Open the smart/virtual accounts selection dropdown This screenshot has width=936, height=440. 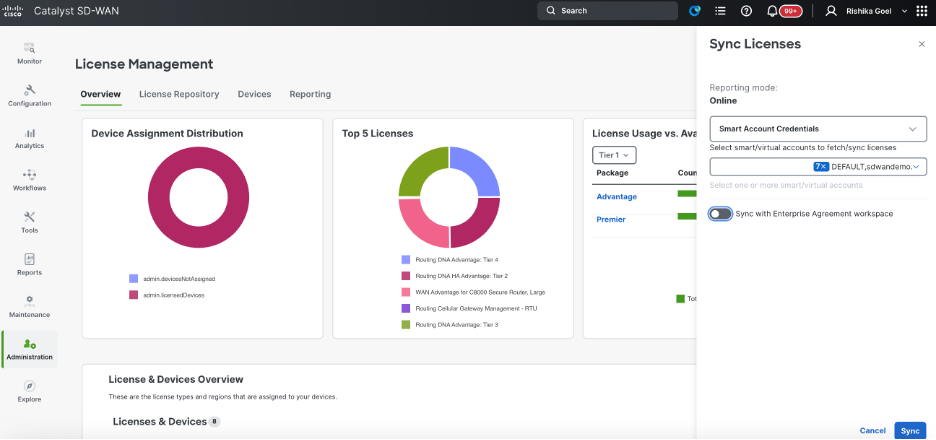click(818, 167)
